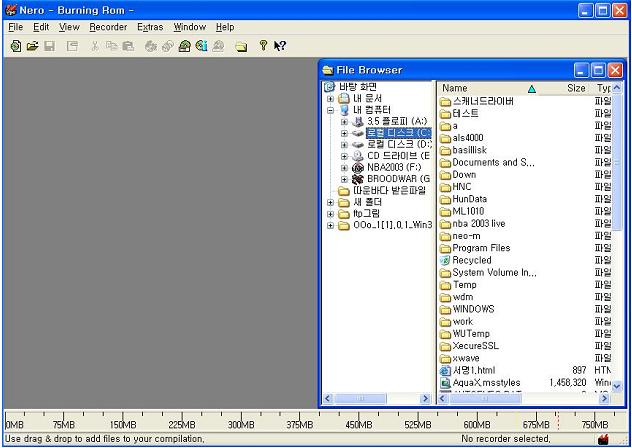Image resolution: width=632 pixels, height=448 pixels.
Task: Sort file list by Name column header
Action: coord(489,88)
